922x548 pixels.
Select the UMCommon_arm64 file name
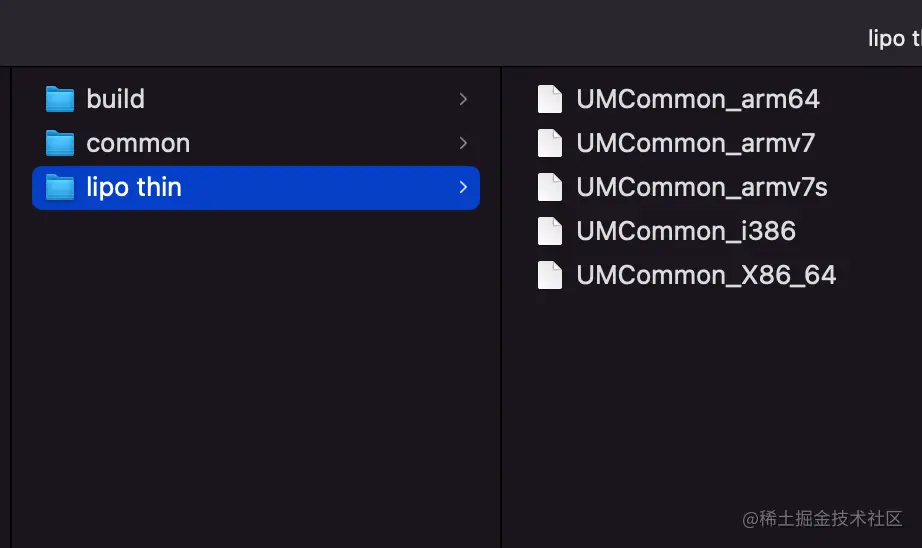tap(698, 99)
